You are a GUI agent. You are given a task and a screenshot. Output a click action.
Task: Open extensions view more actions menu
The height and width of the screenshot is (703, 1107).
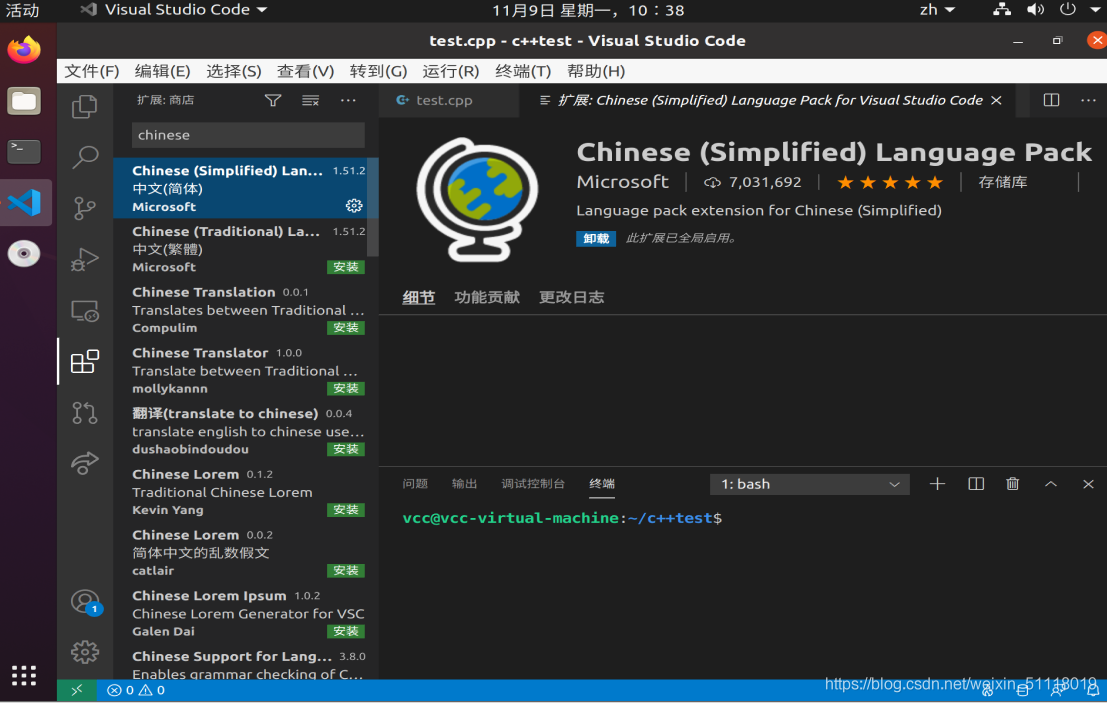(348, 100)
